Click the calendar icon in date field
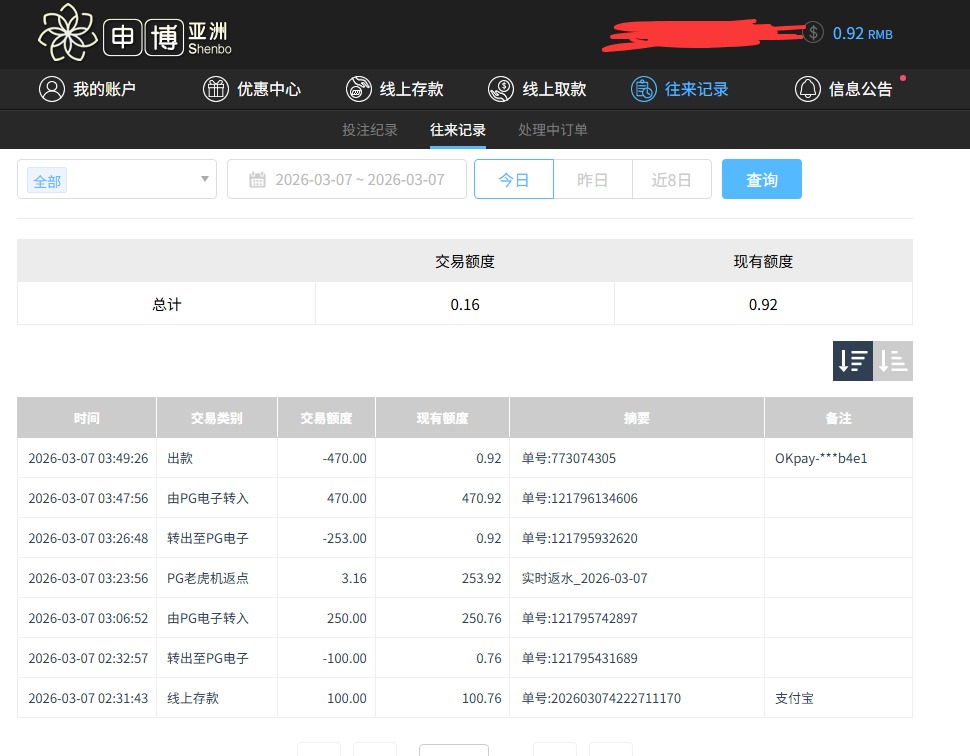Viewport: 970px width, 756px height. point(257,180)
